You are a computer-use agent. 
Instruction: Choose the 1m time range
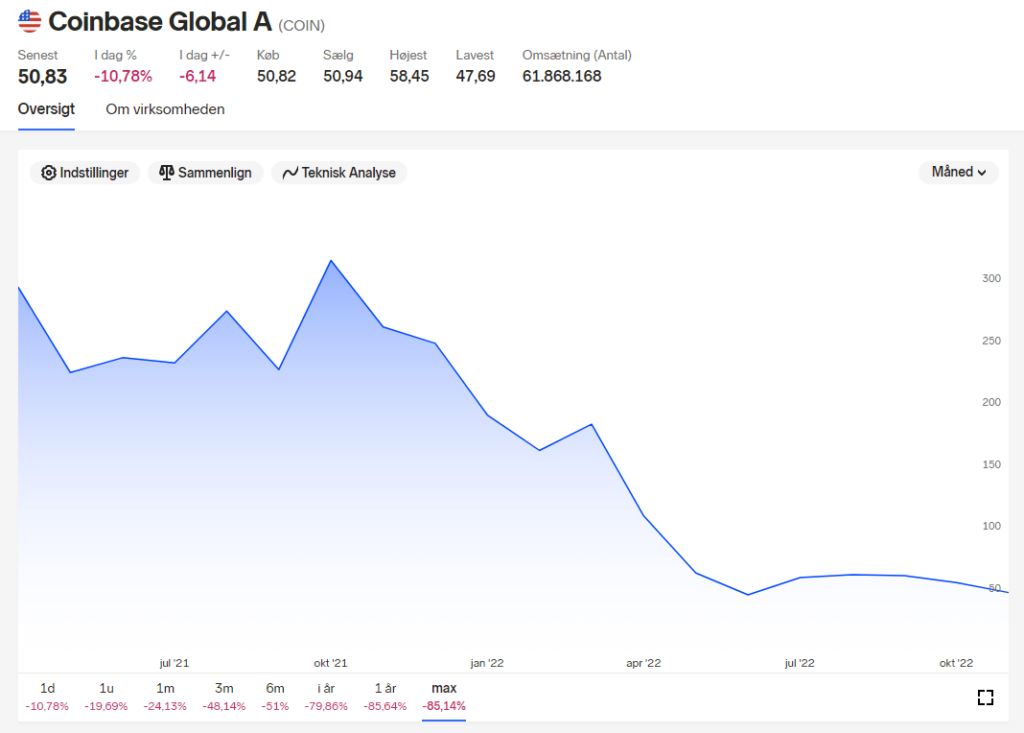(x=165, y=696)
